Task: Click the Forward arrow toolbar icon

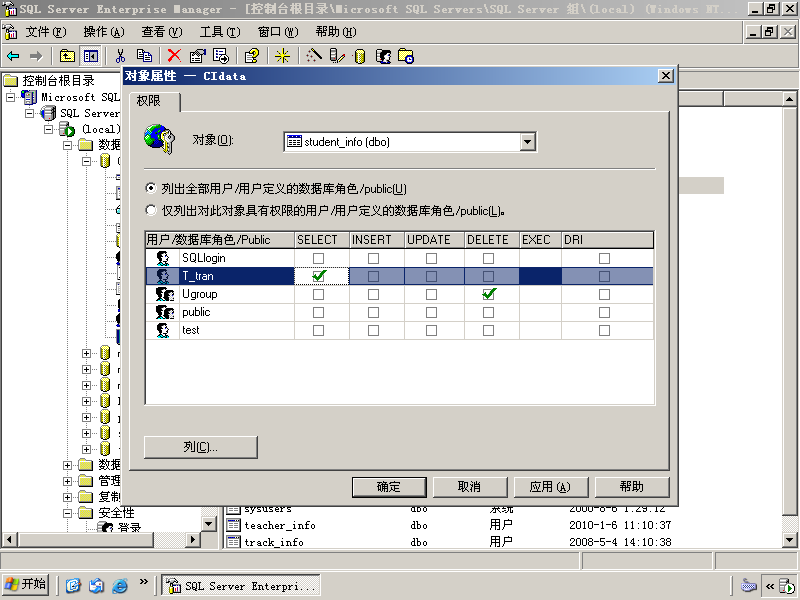Action: 36,56
